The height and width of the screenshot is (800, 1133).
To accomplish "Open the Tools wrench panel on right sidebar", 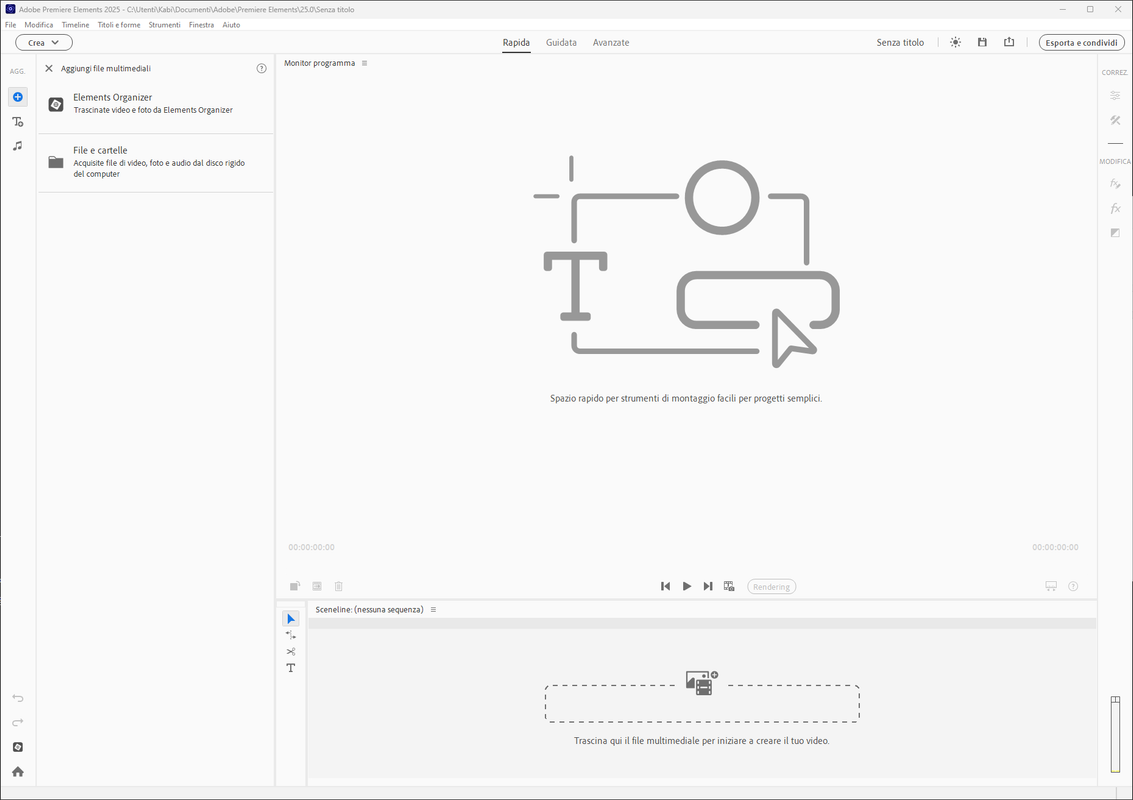I will [1115, 121].
